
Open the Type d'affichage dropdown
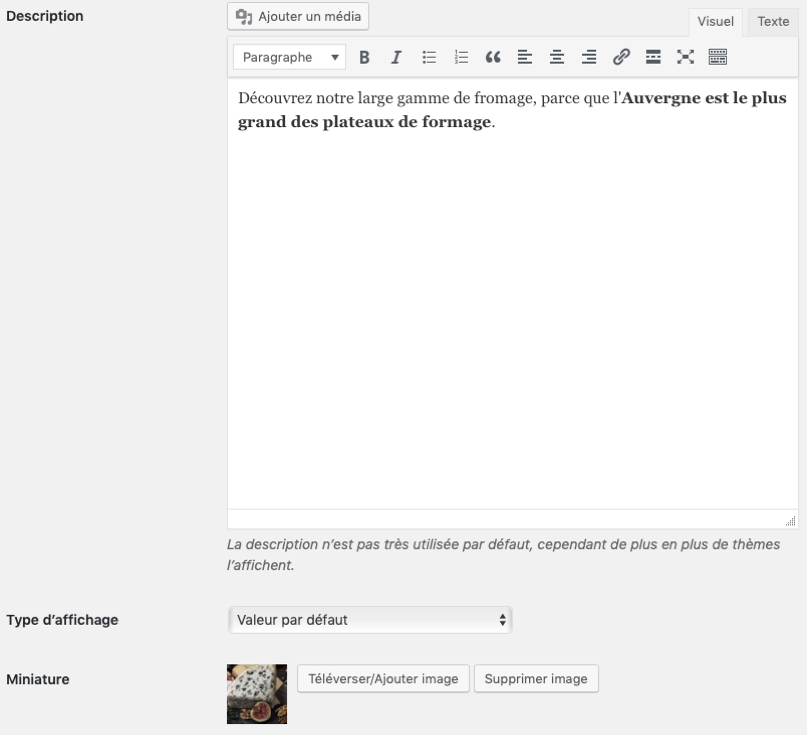tap(370, 620)
